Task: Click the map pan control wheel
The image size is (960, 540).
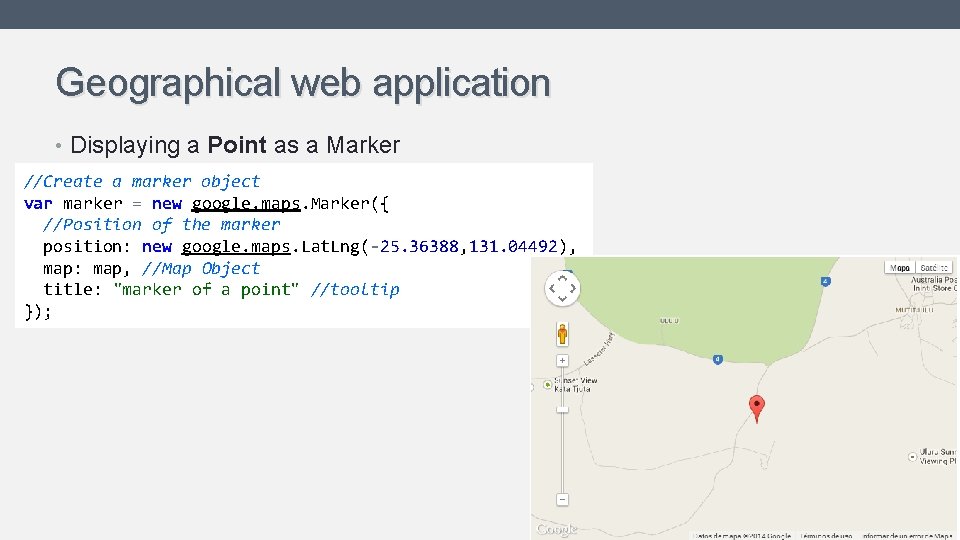Action: 562,288
